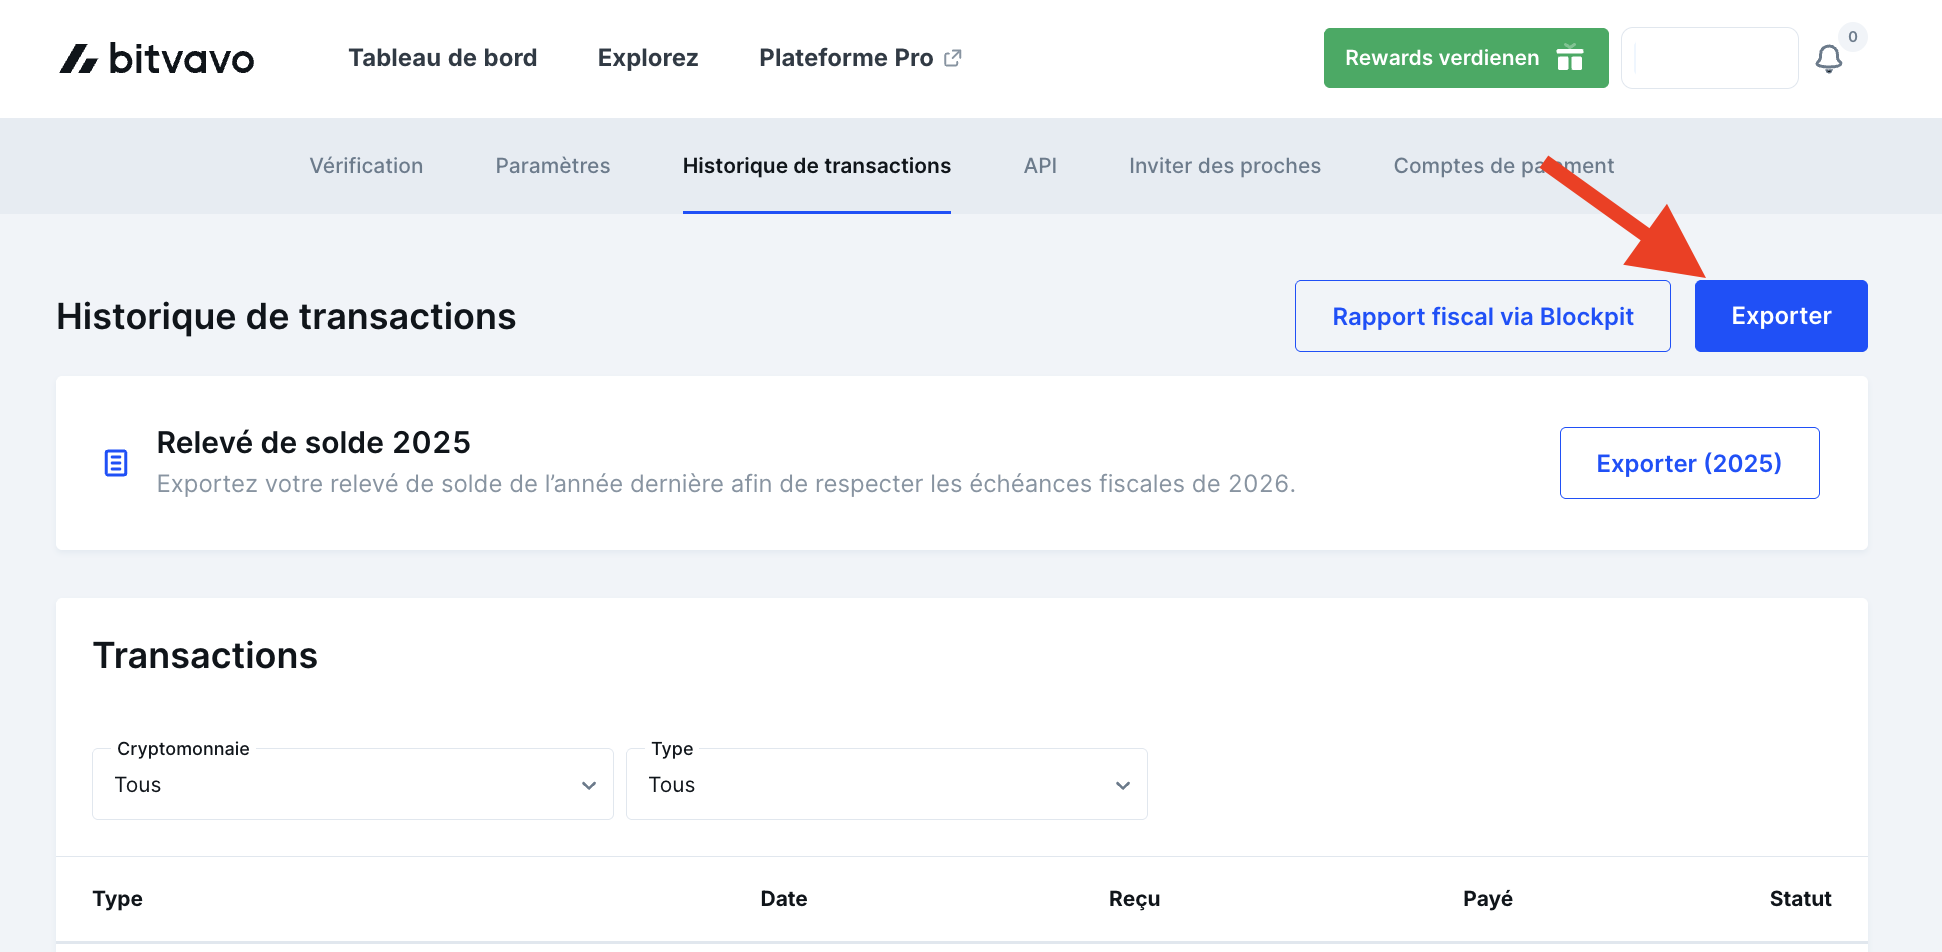
Task: Go to Explorez
Action: tap(648, 58)
